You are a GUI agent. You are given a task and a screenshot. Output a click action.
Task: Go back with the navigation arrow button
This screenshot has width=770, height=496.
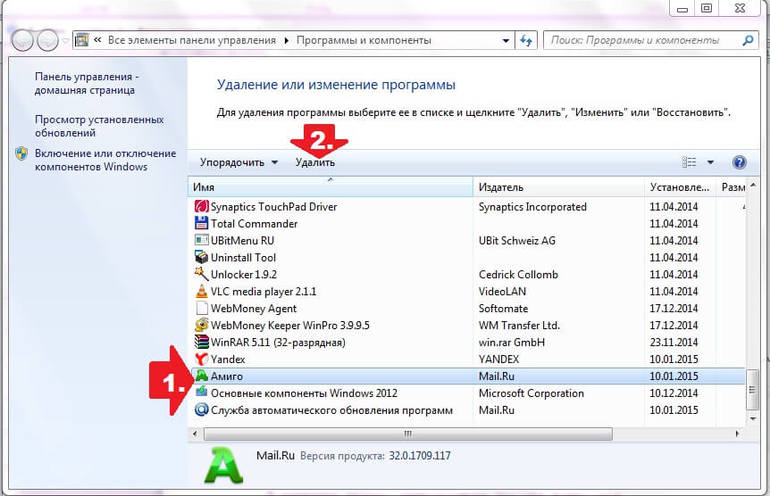click(x=22, y=40)
